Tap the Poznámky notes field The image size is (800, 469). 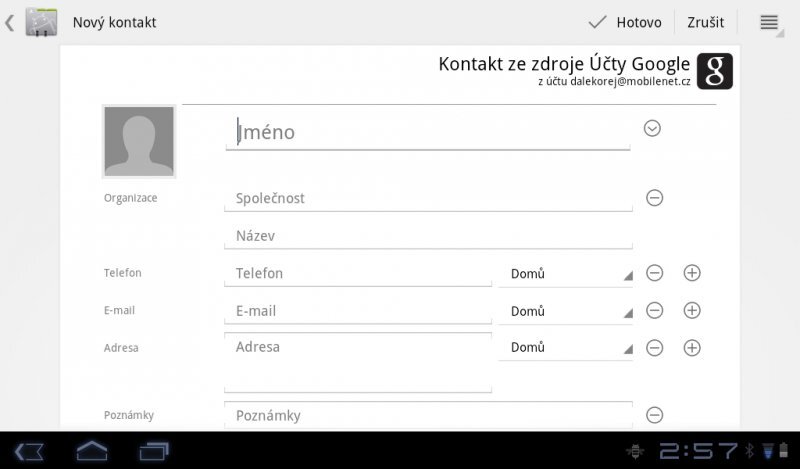pyautogui.click(x=428, y=415)
